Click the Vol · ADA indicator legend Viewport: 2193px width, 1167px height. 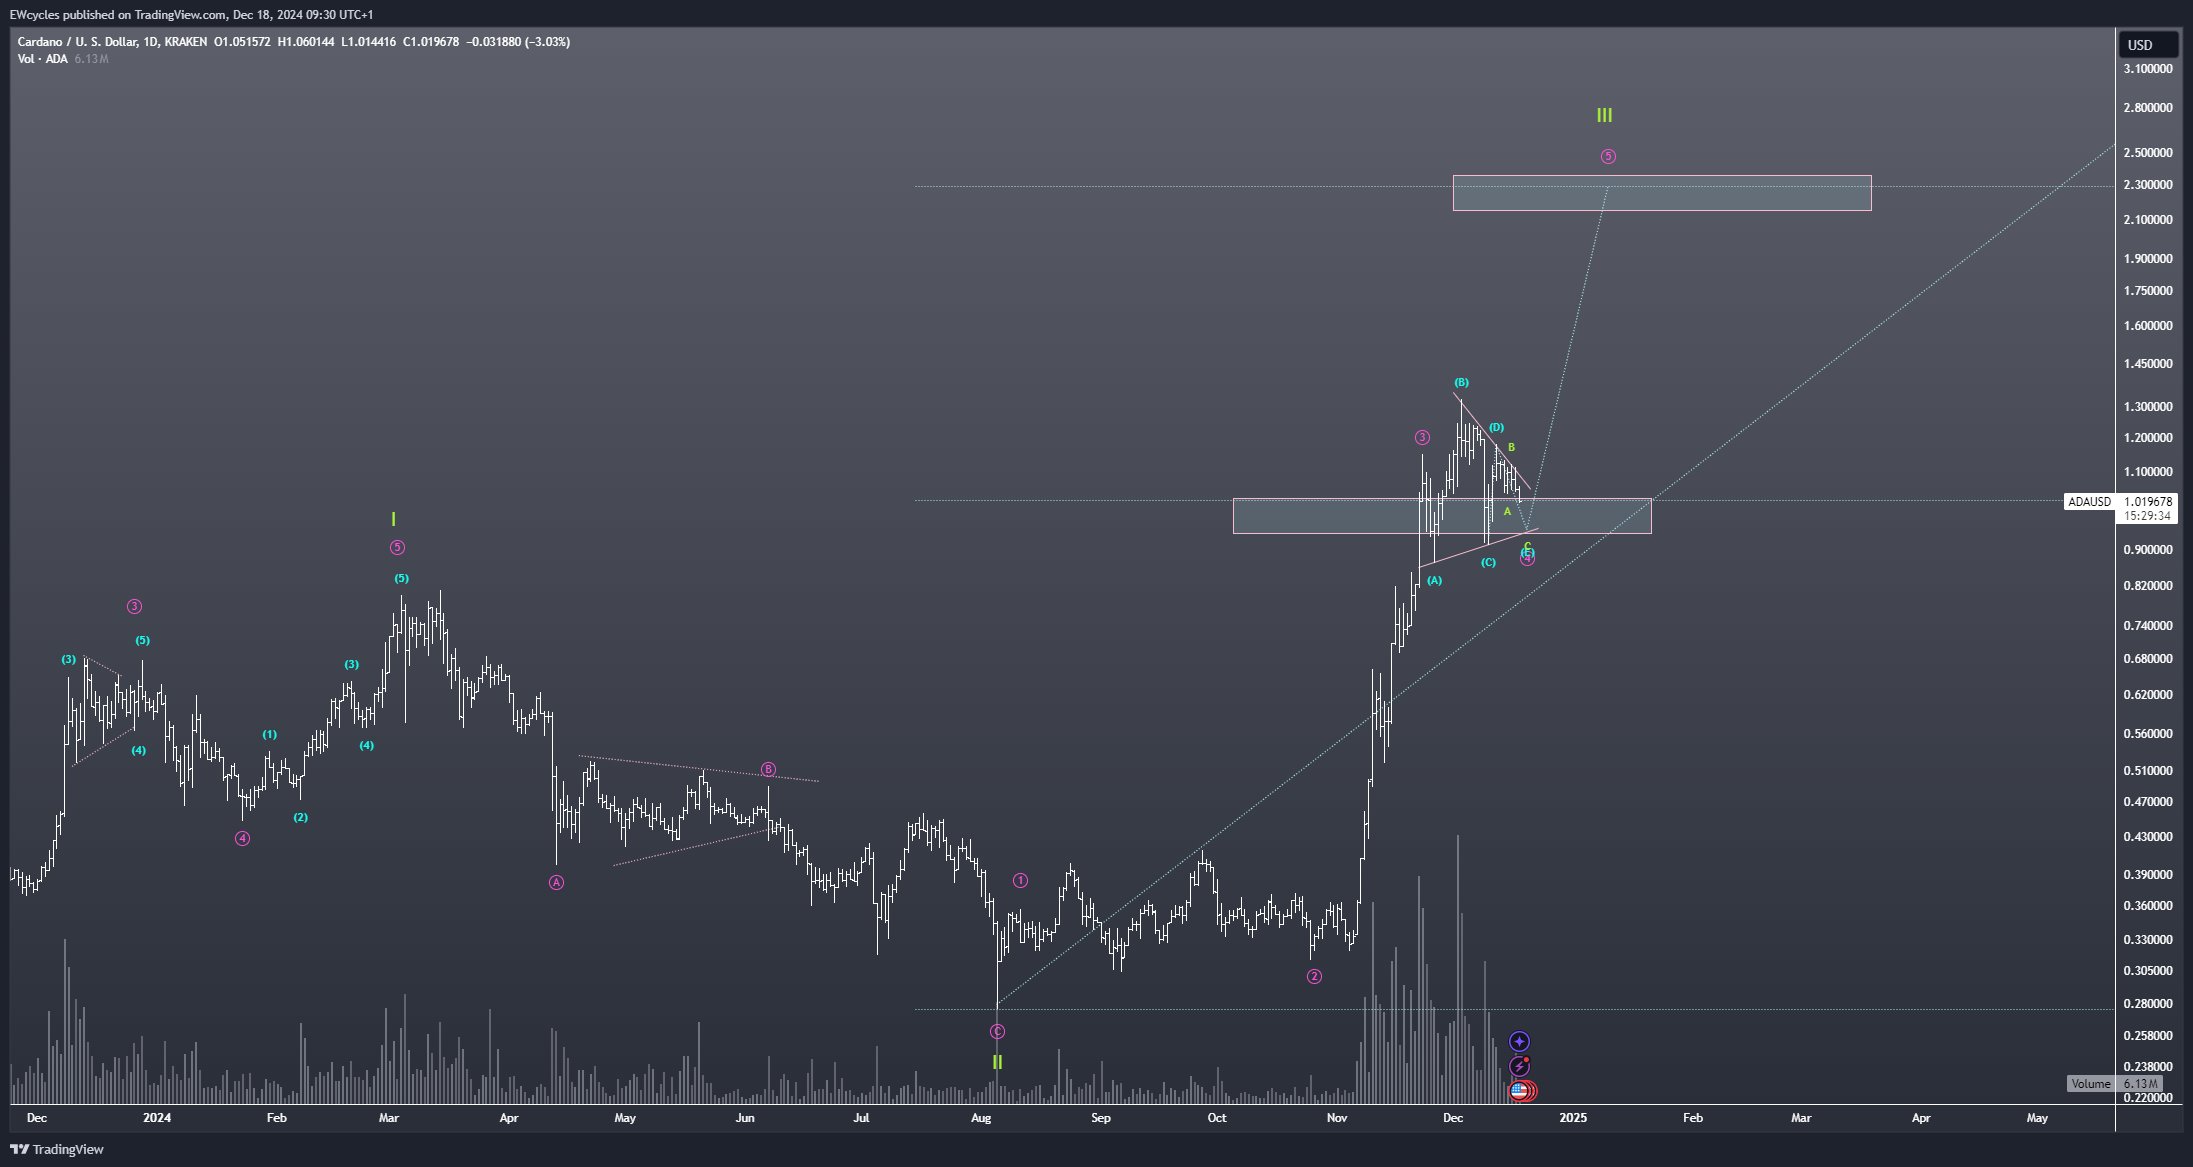click(43, 59)
